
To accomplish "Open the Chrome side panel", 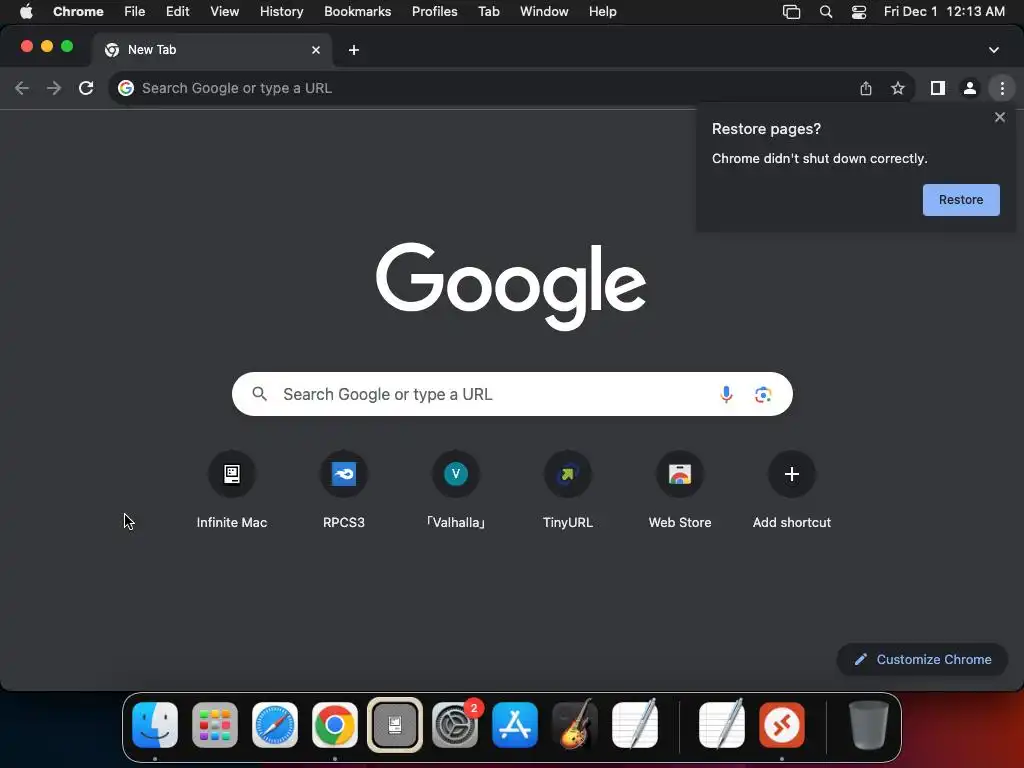I will 938,88.
